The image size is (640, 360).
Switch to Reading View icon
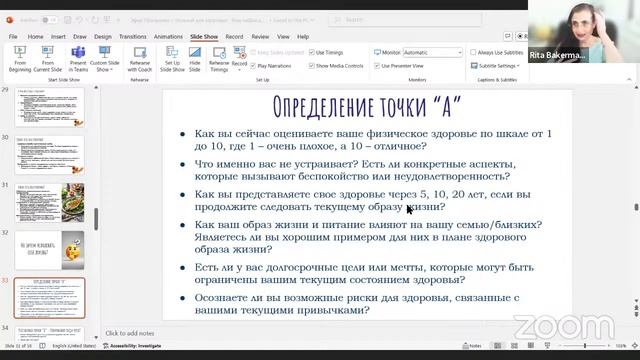point(531,346)
